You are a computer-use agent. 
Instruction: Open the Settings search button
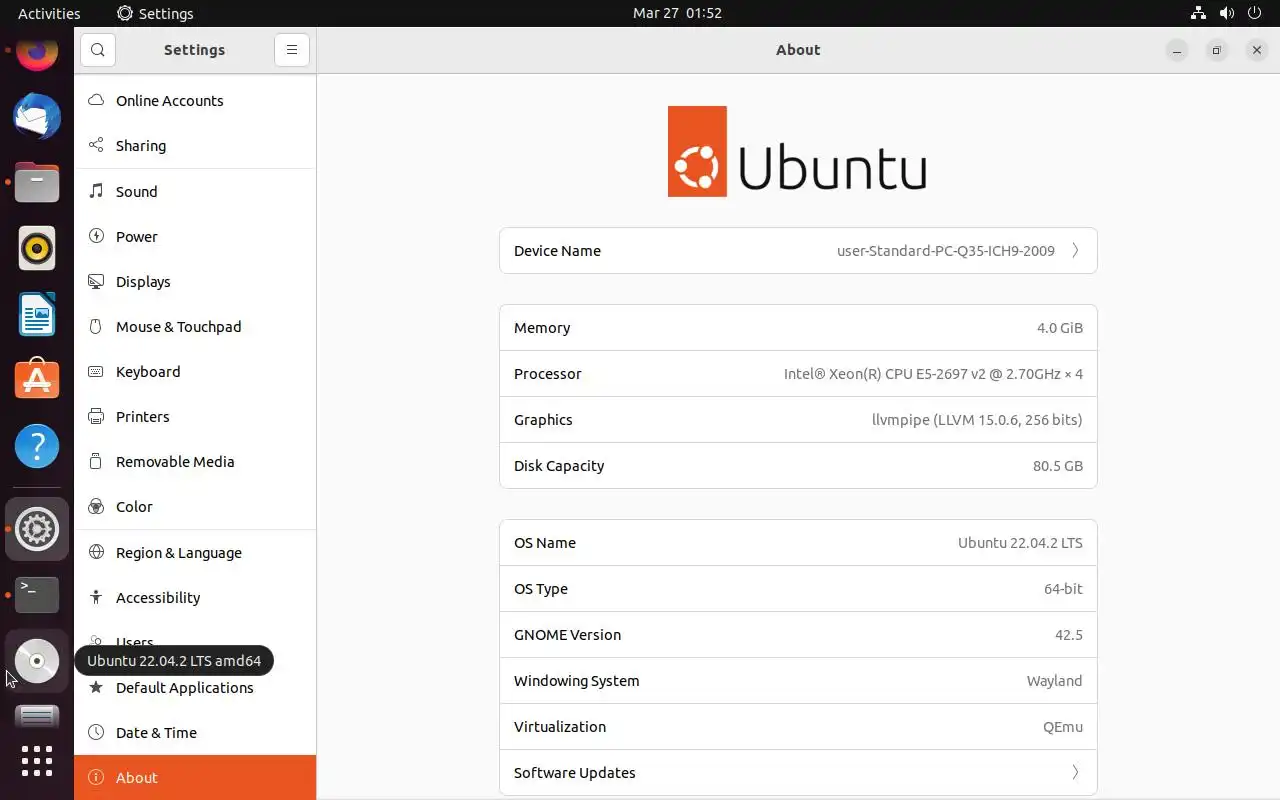(97, 50)
